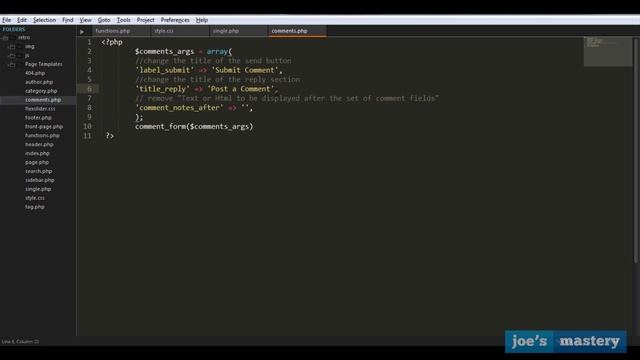Viewport: 640px width, 360px height.
Task: Click line number 11 in the gutter
Action: (87, 136)
